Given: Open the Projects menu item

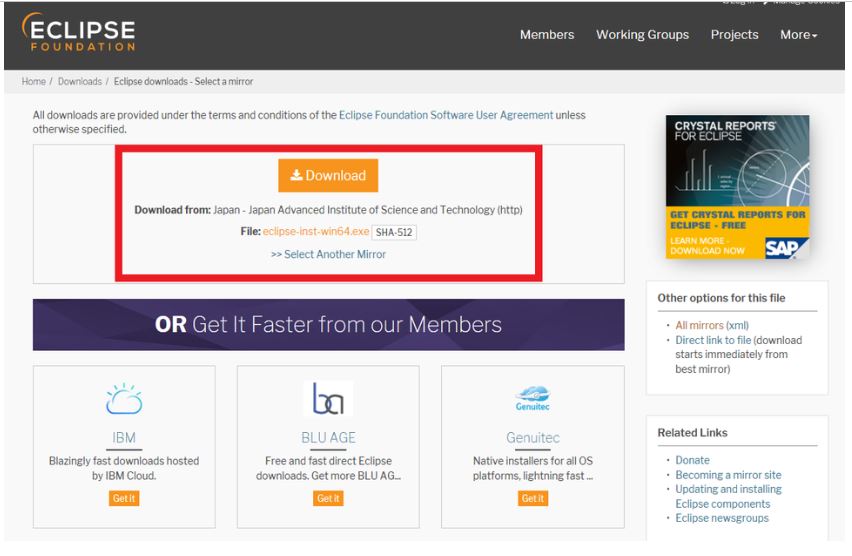Looking at the screenshot, I should click(x=734, y=35).
